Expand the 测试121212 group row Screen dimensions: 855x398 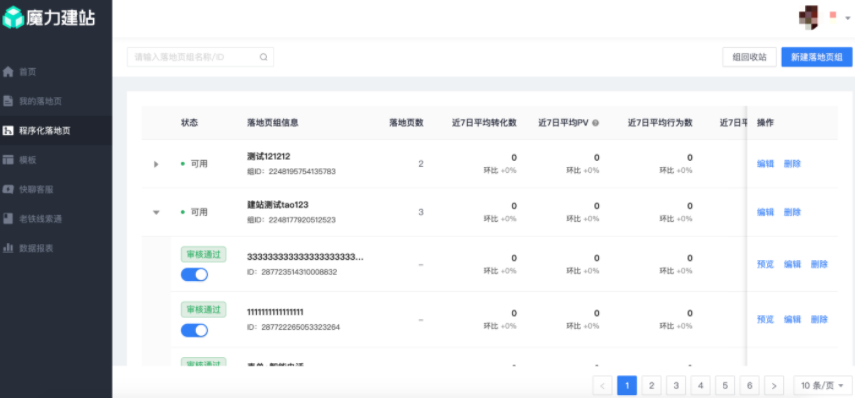pyautogui.click(x=156, y=164)
